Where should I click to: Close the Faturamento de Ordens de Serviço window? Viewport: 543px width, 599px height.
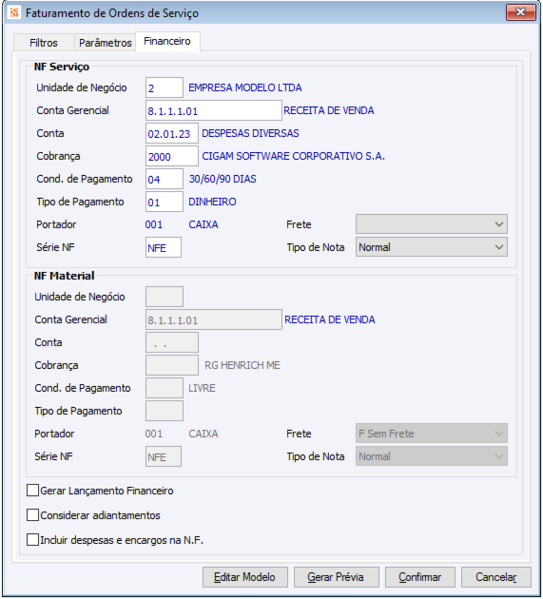(520, 12)
